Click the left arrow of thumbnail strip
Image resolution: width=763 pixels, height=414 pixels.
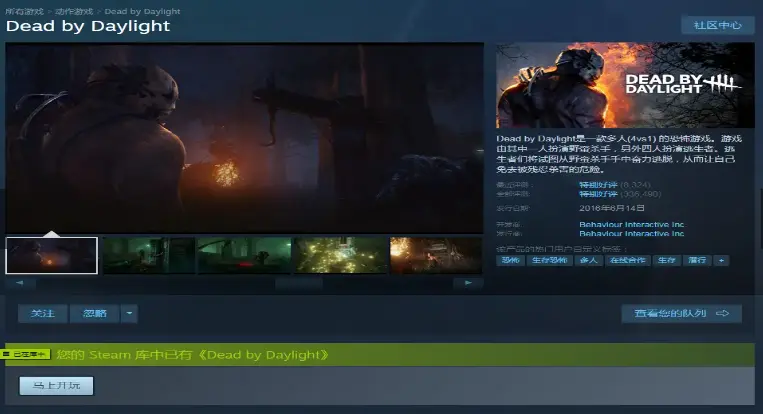(x=20, y=283)
